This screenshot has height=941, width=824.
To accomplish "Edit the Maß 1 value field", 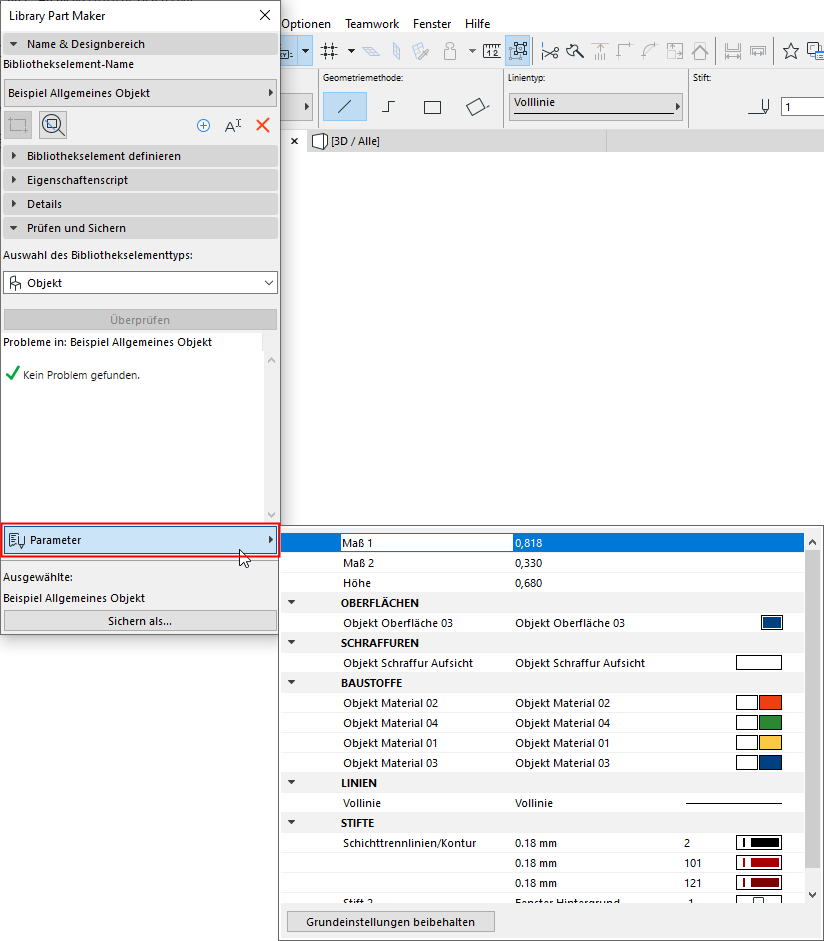I will point(600,542).
